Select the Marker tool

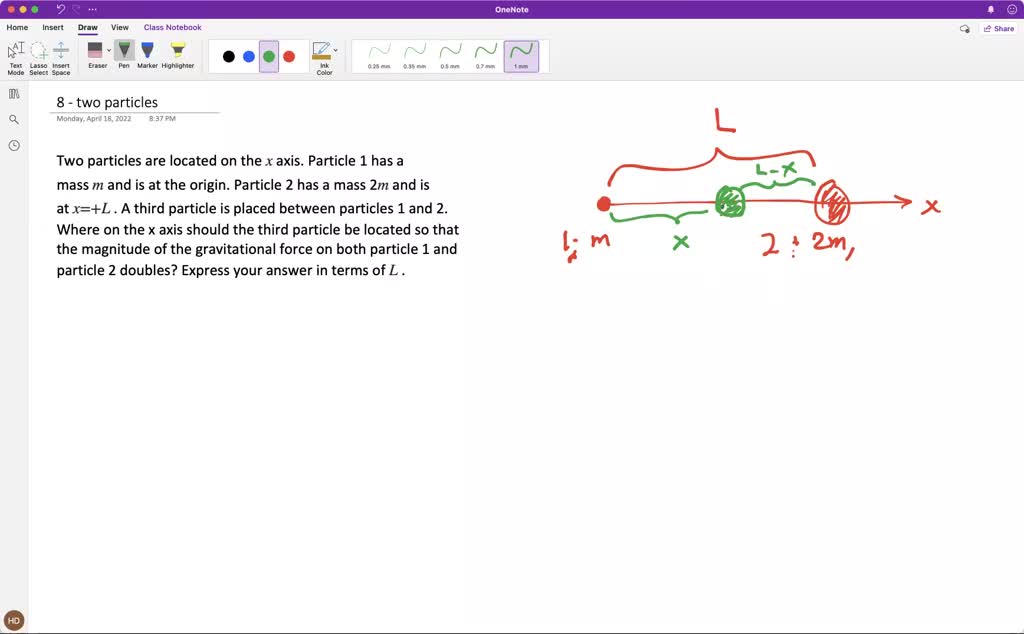click(x=147, y=50)
